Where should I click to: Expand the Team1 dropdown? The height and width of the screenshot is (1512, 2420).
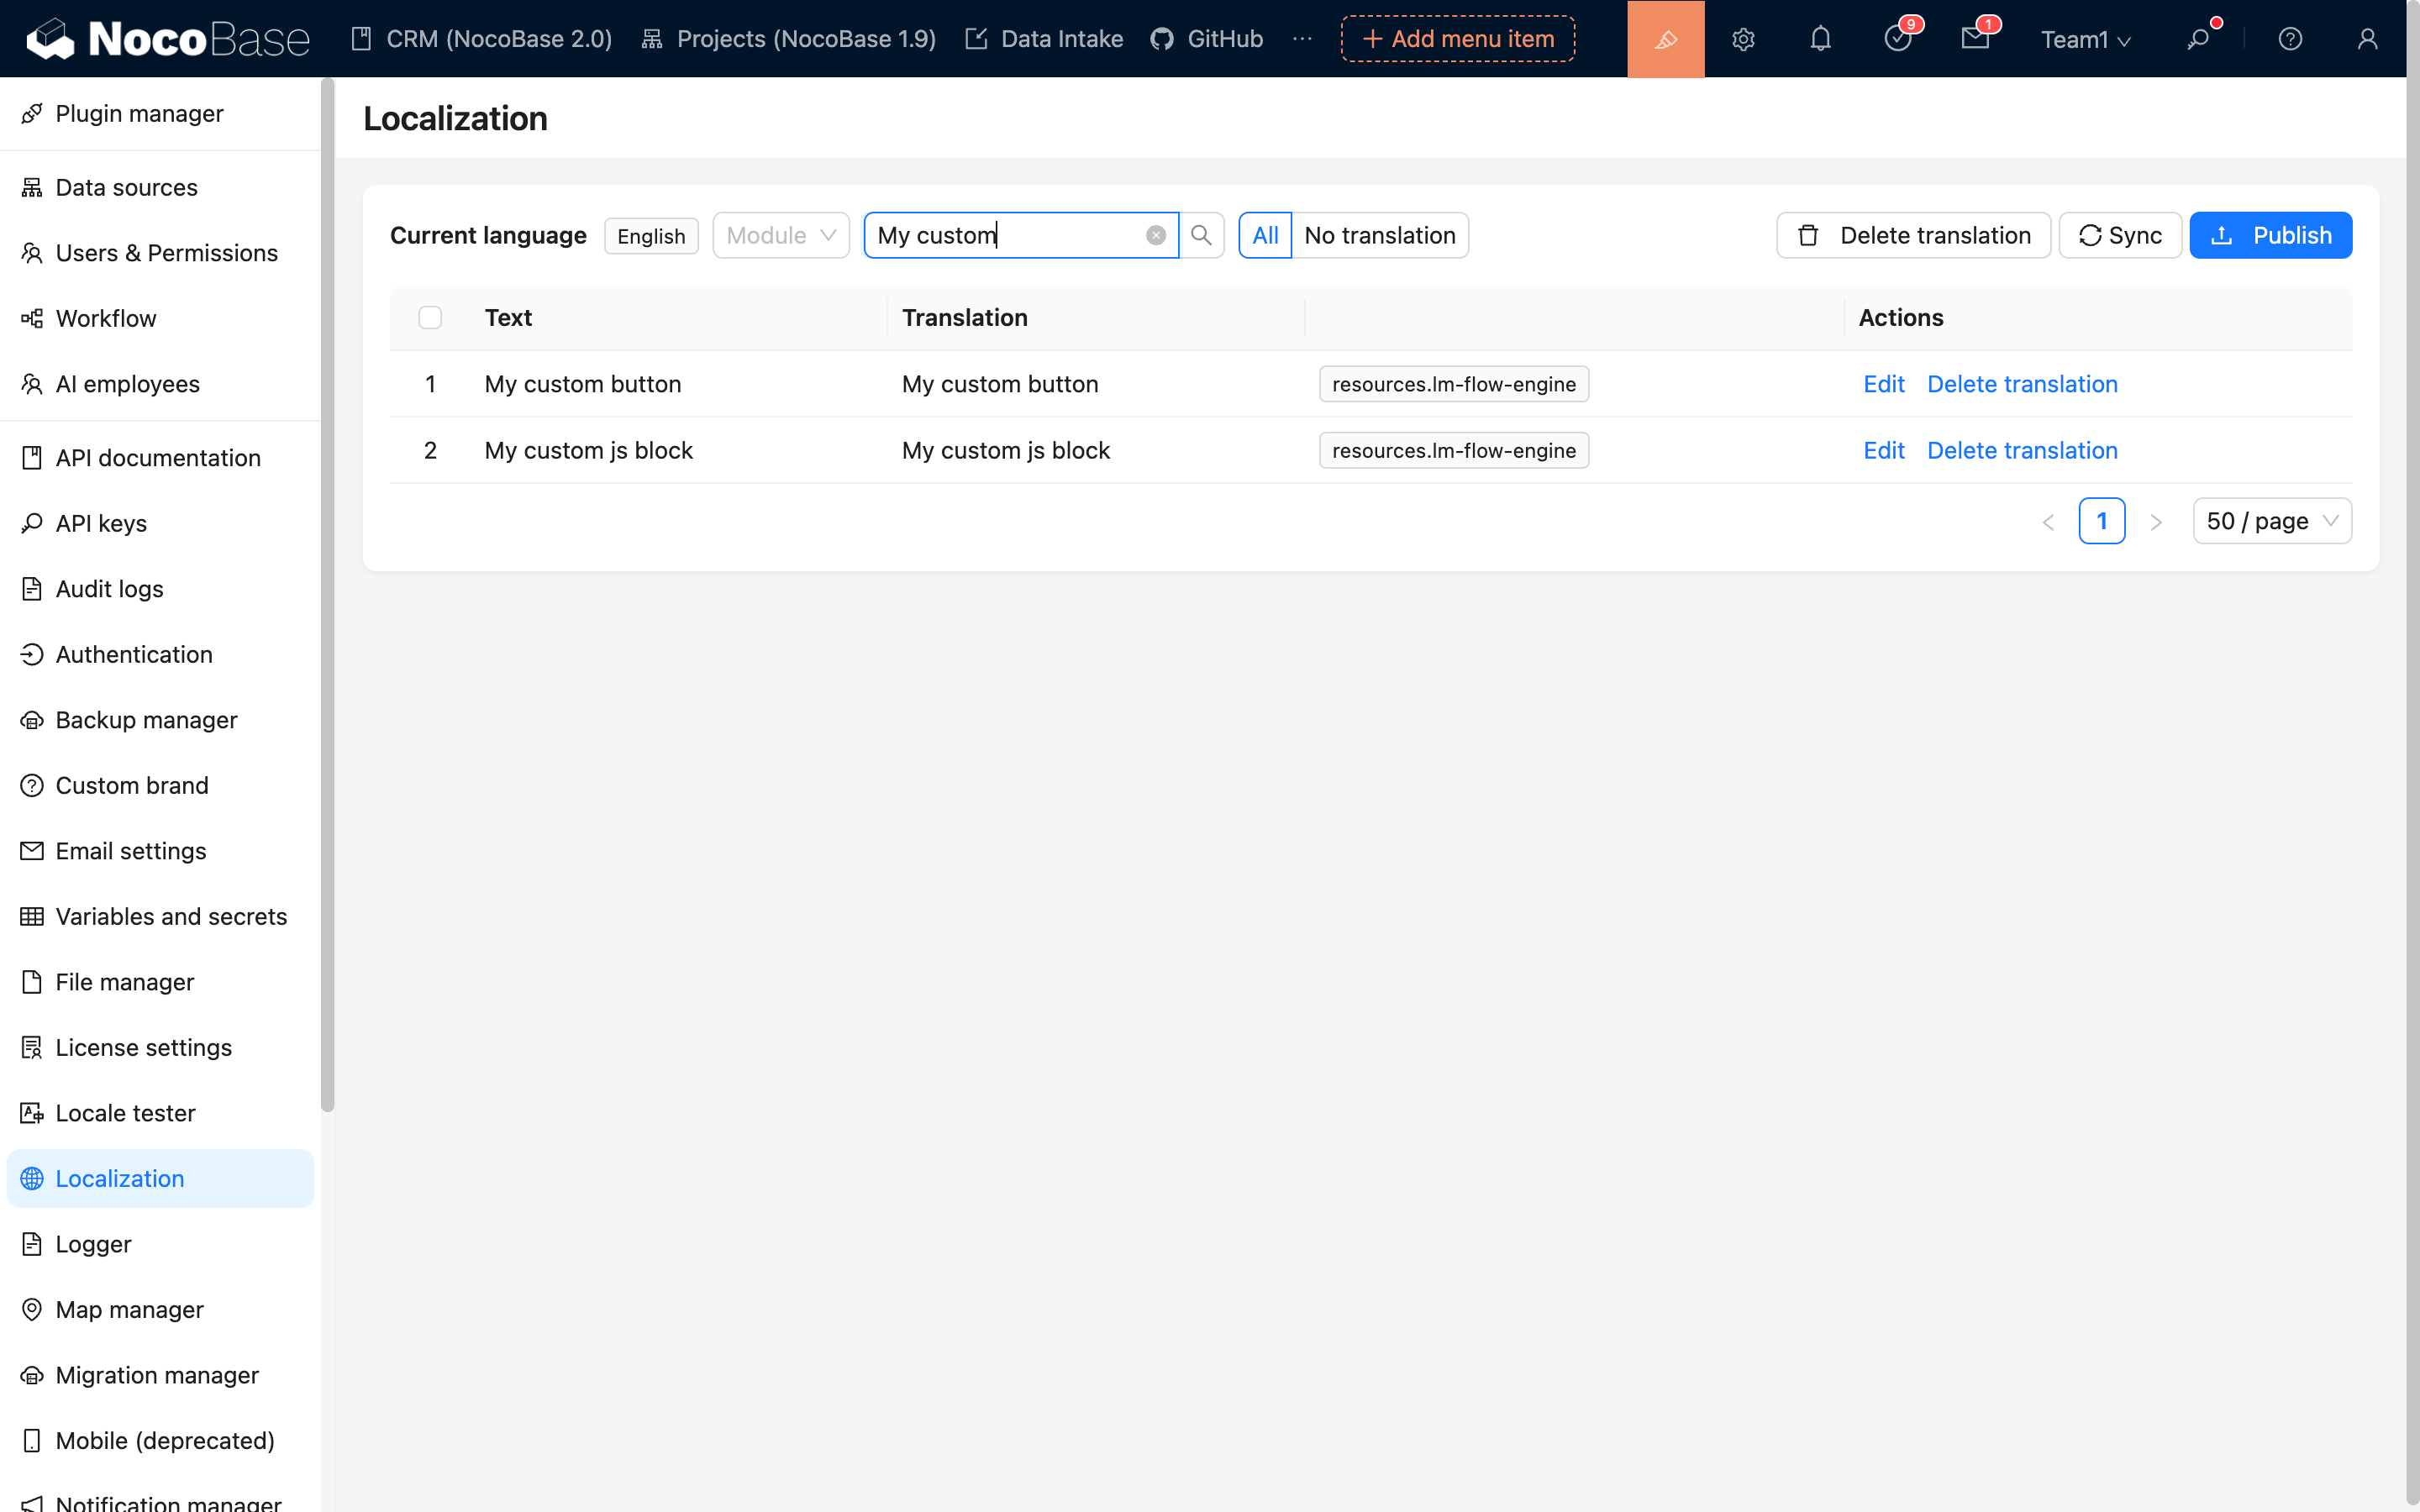(x=2085, y=39)
